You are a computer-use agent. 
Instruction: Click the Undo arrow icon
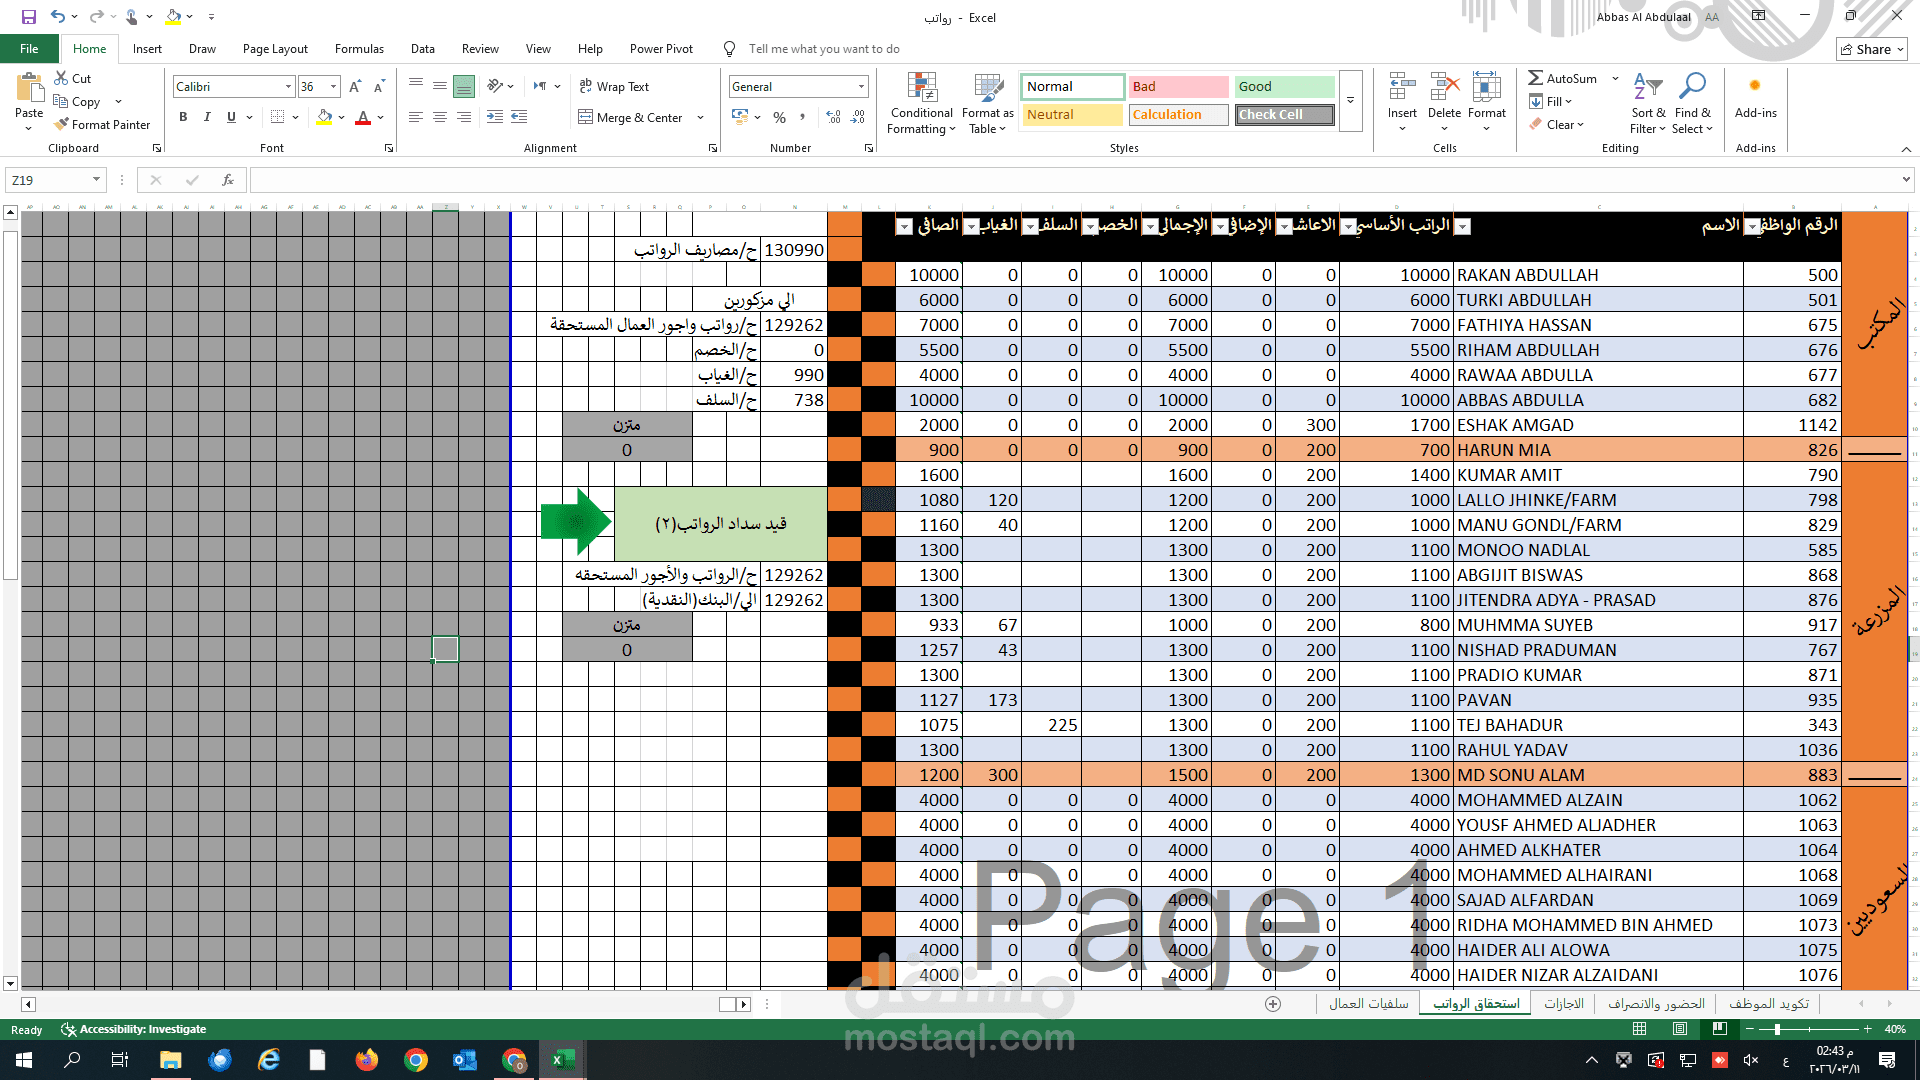pos(58,17)
